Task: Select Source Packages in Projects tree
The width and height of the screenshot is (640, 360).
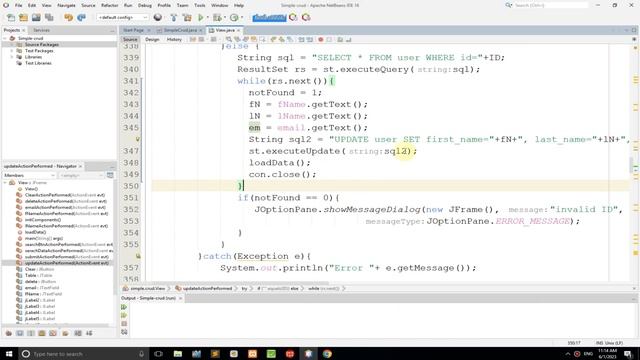Action: pyautogui.click(x=42, y=44)
